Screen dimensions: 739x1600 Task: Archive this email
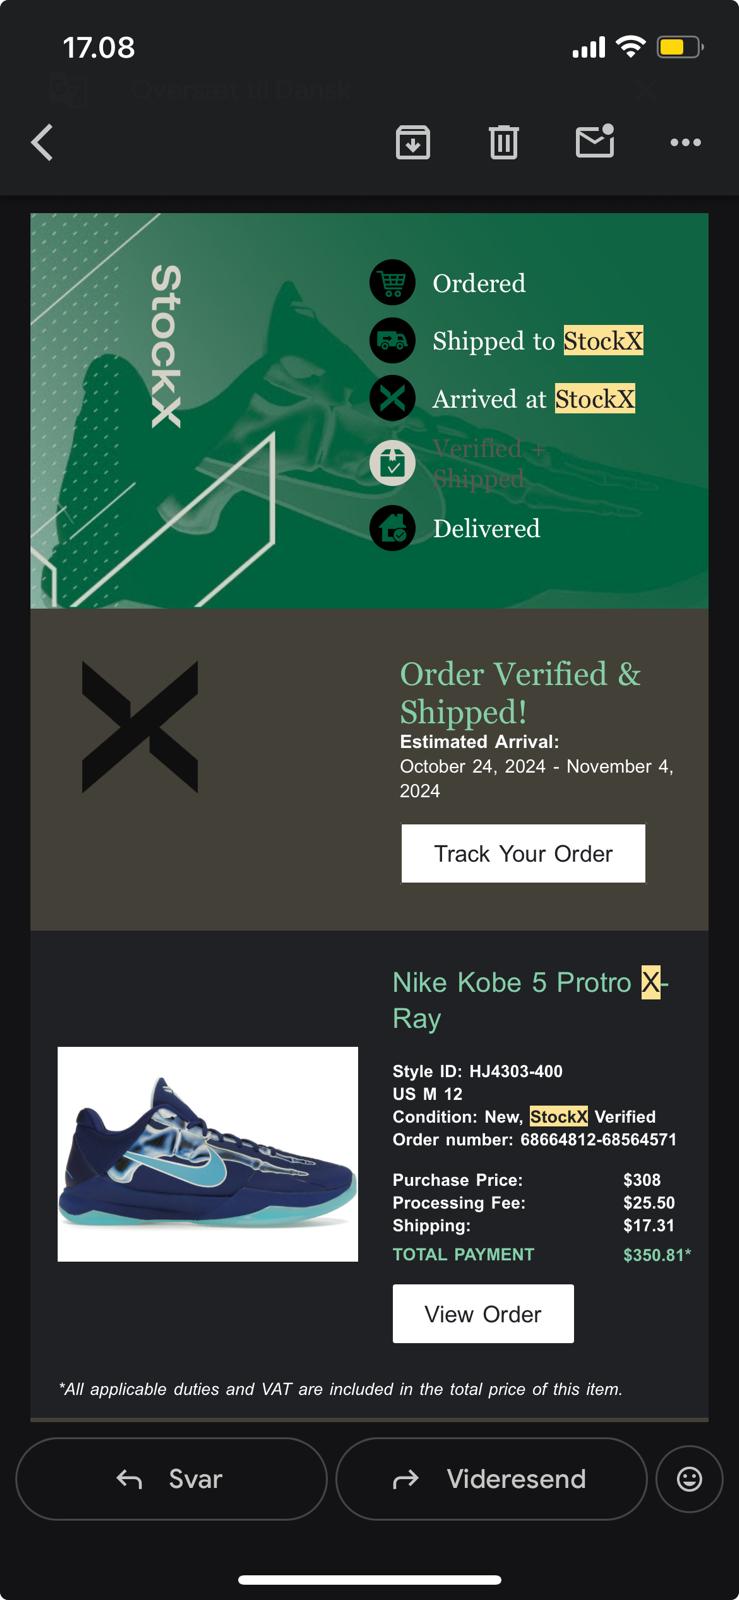[413, 143]
